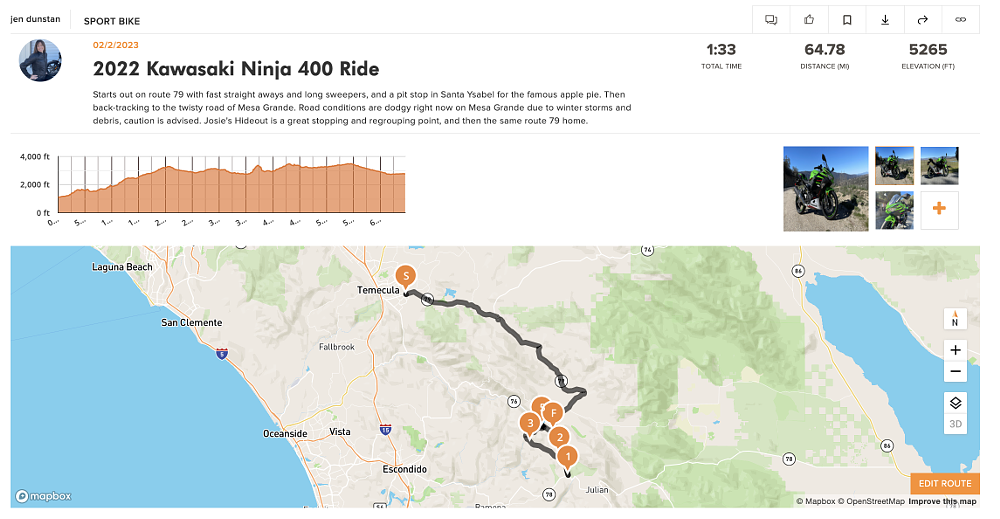Bookmark this ride
The height and width of the screenshot is (519, 1000).
[847, 20]
